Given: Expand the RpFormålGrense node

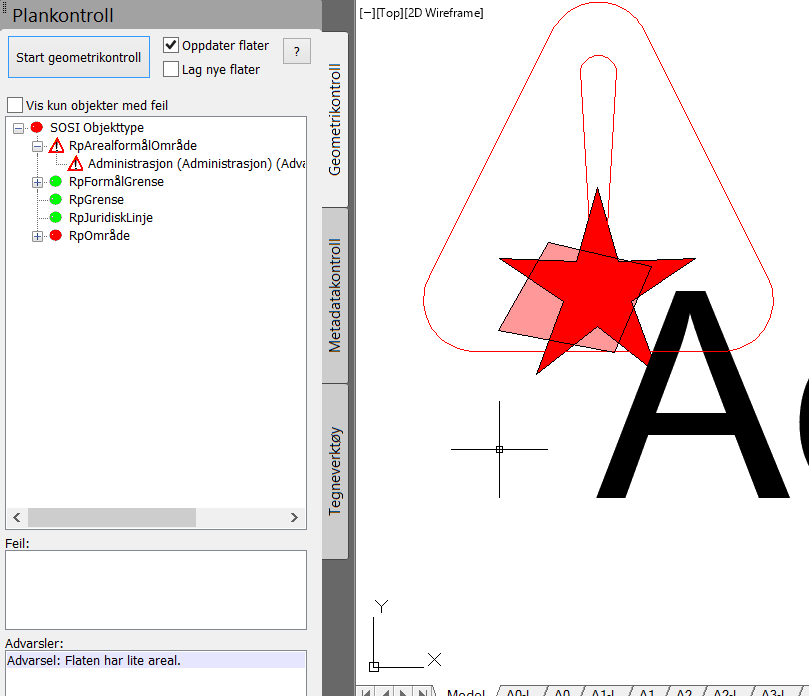Looking at the screenshot, I should (x=37, y=182).
